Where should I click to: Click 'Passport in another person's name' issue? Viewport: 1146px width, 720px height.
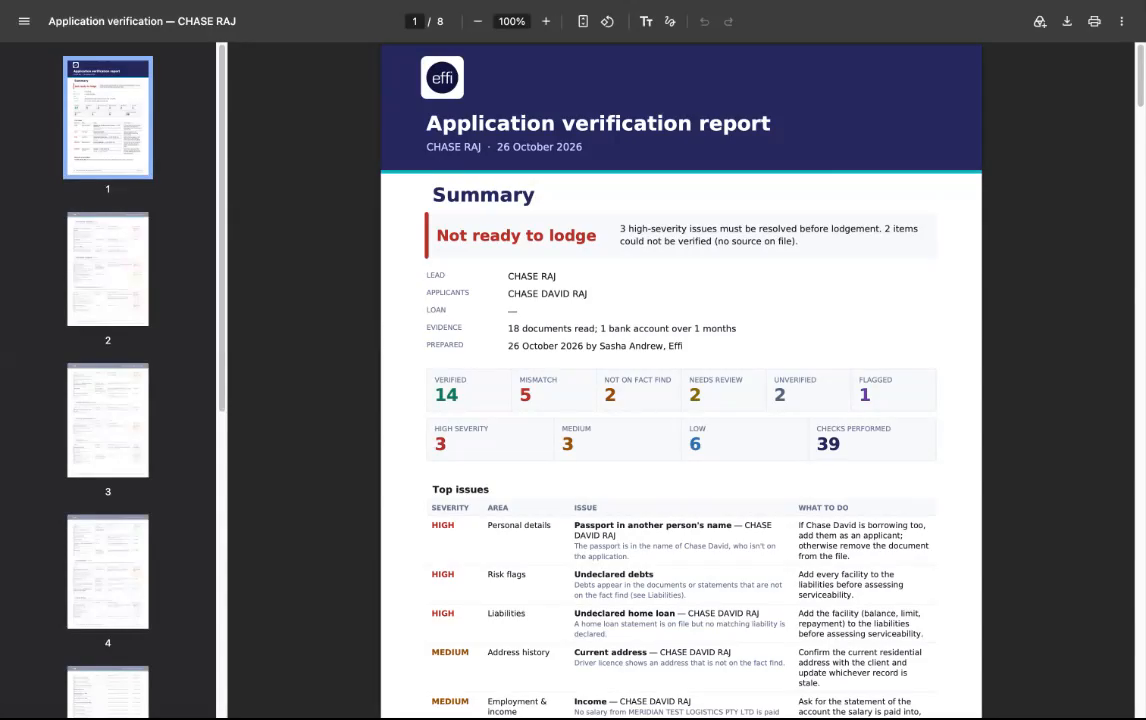[653, 525]
